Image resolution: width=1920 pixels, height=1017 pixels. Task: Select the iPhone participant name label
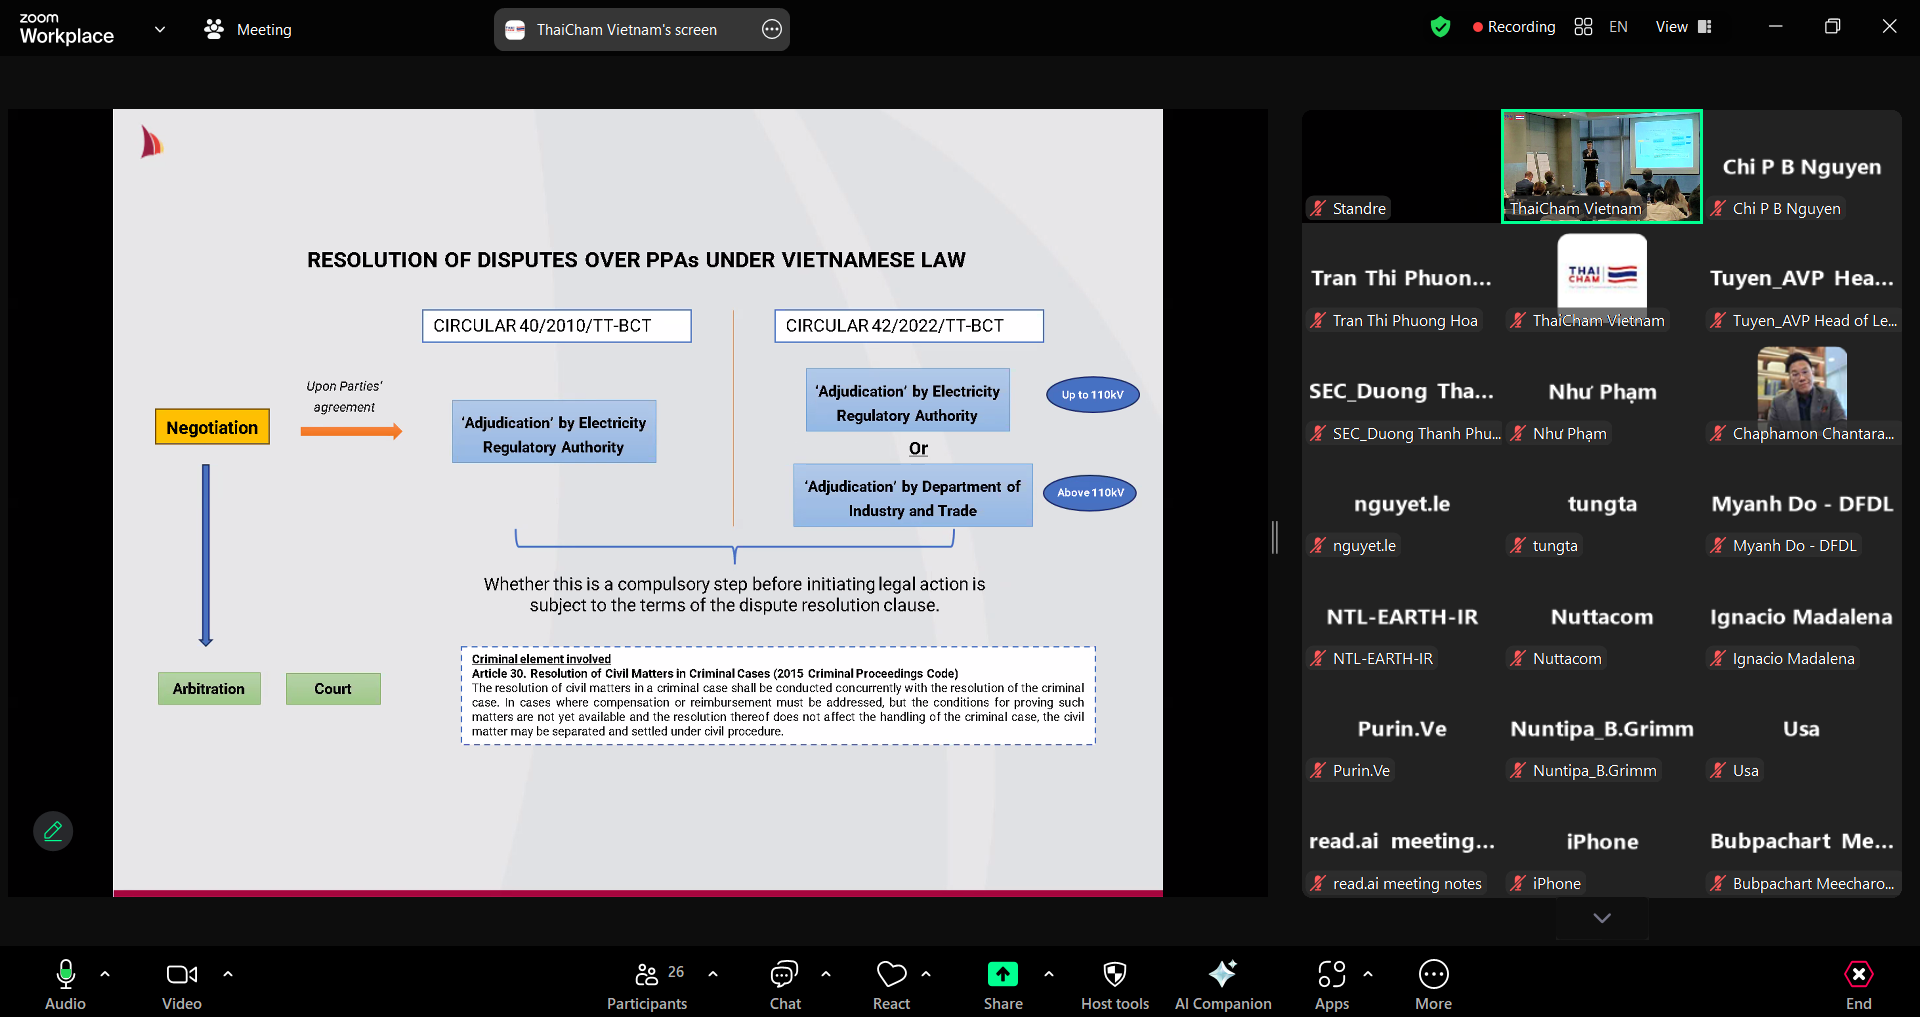pyautogui.click(x=1557, y=884)
